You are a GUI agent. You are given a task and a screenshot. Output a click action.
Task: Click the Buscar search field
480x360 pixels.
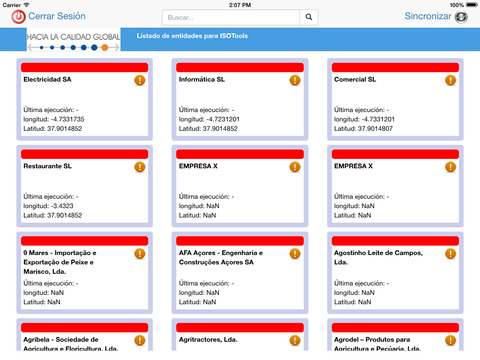[x=231, y=17]
